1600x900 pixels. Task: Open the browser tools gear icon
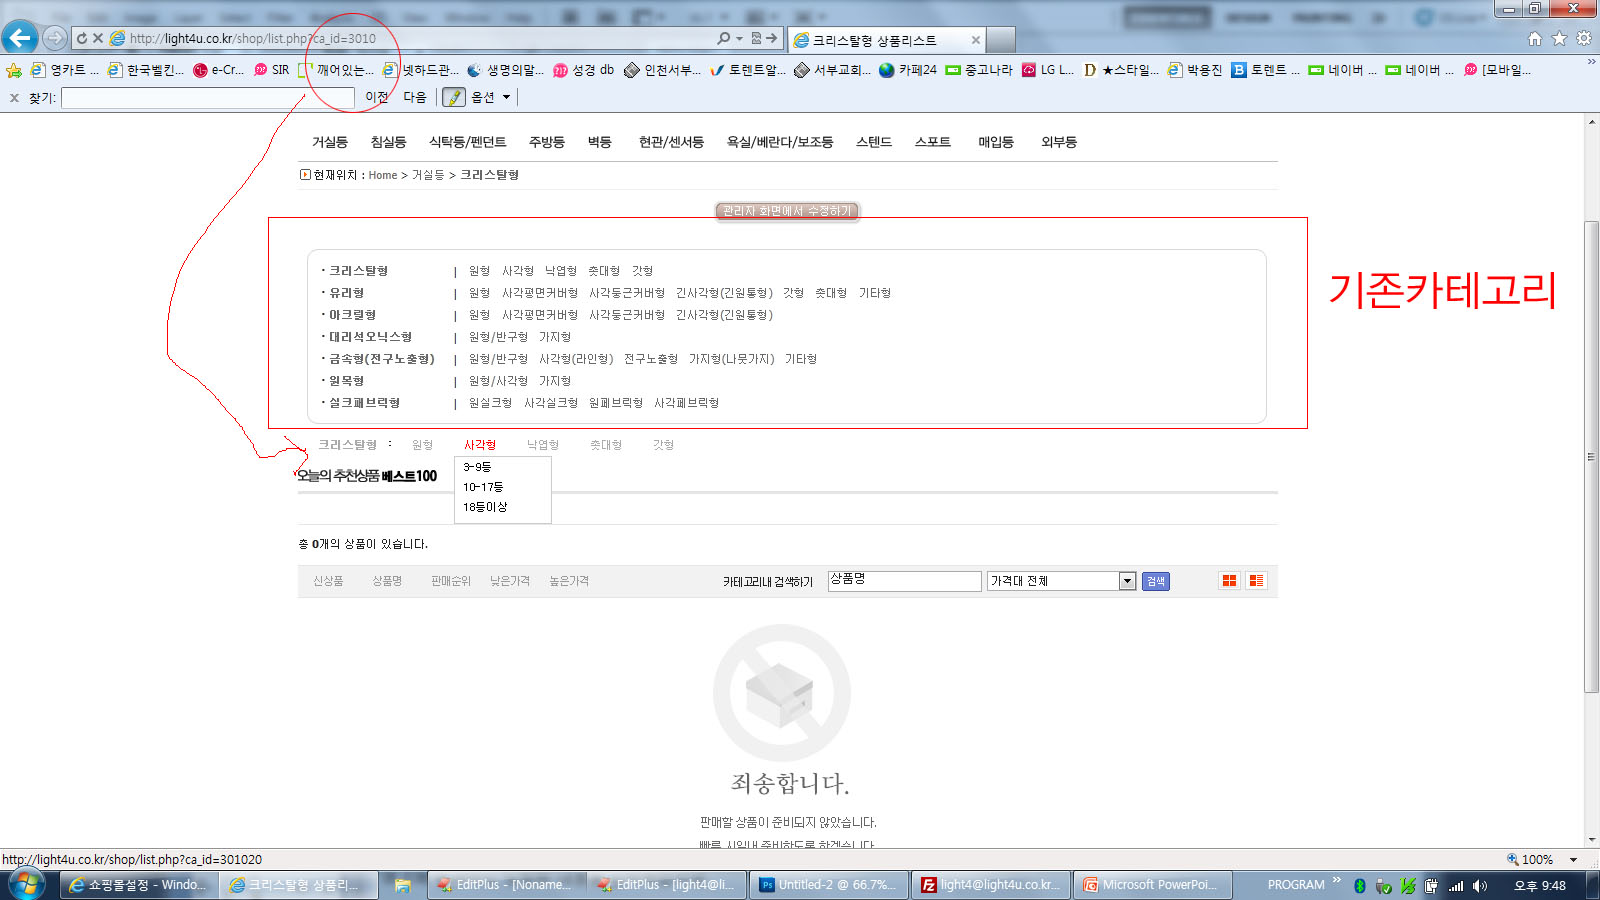click(x=1583, y=39)
